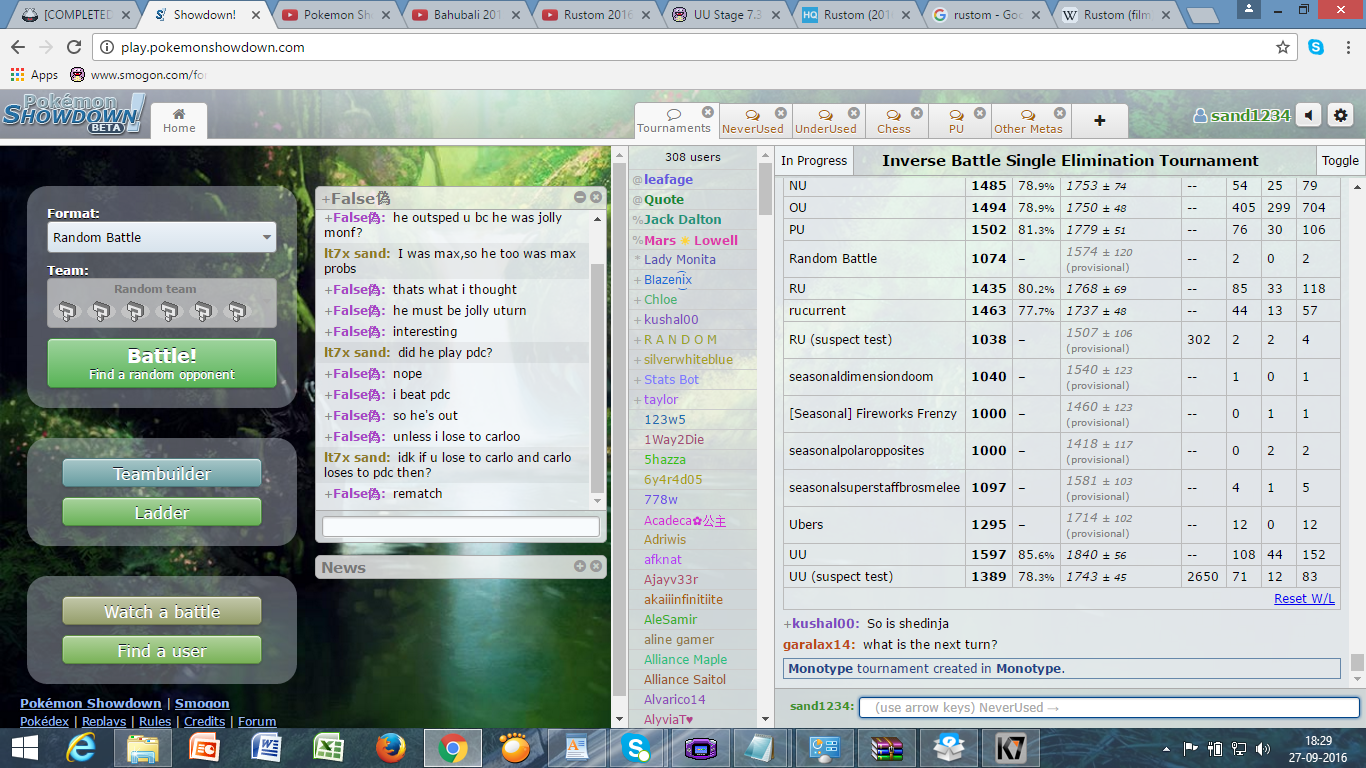Open the Format dropdown showing Random Battle
Viewport: 1366px width, 768px height.
[162, 237]
